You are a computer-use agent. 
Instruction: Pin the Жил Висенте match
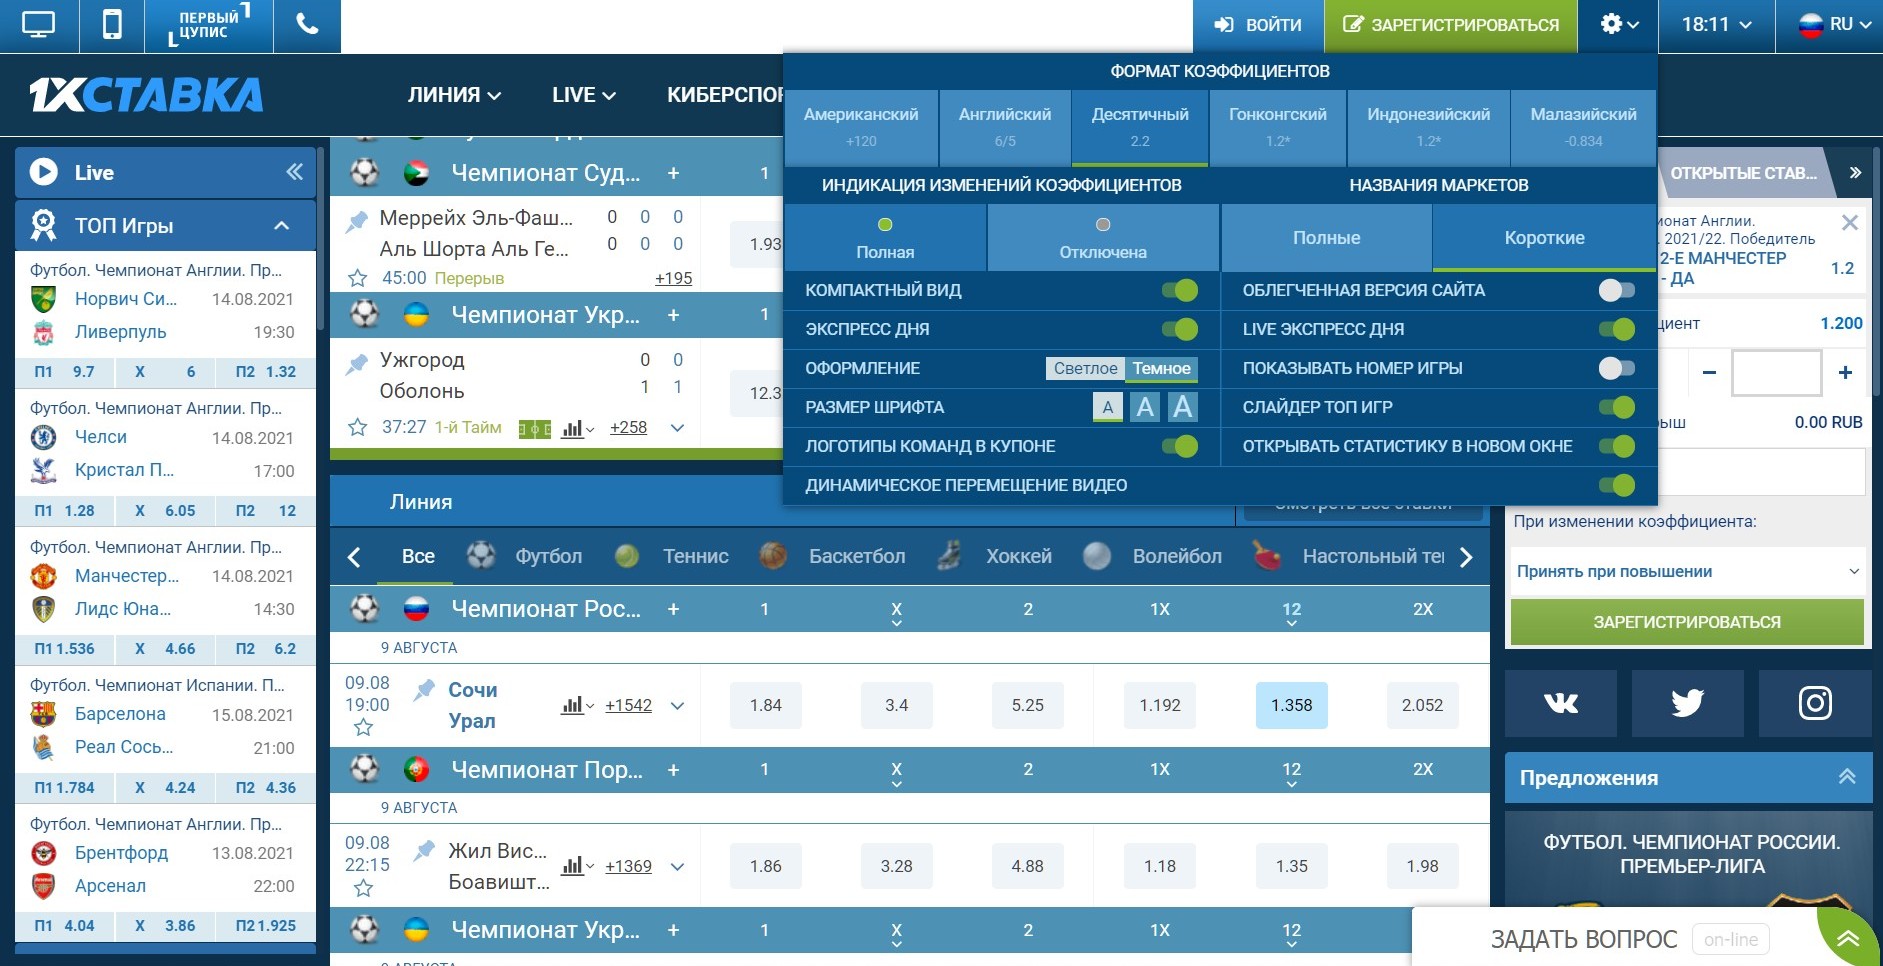pos(424,850)
